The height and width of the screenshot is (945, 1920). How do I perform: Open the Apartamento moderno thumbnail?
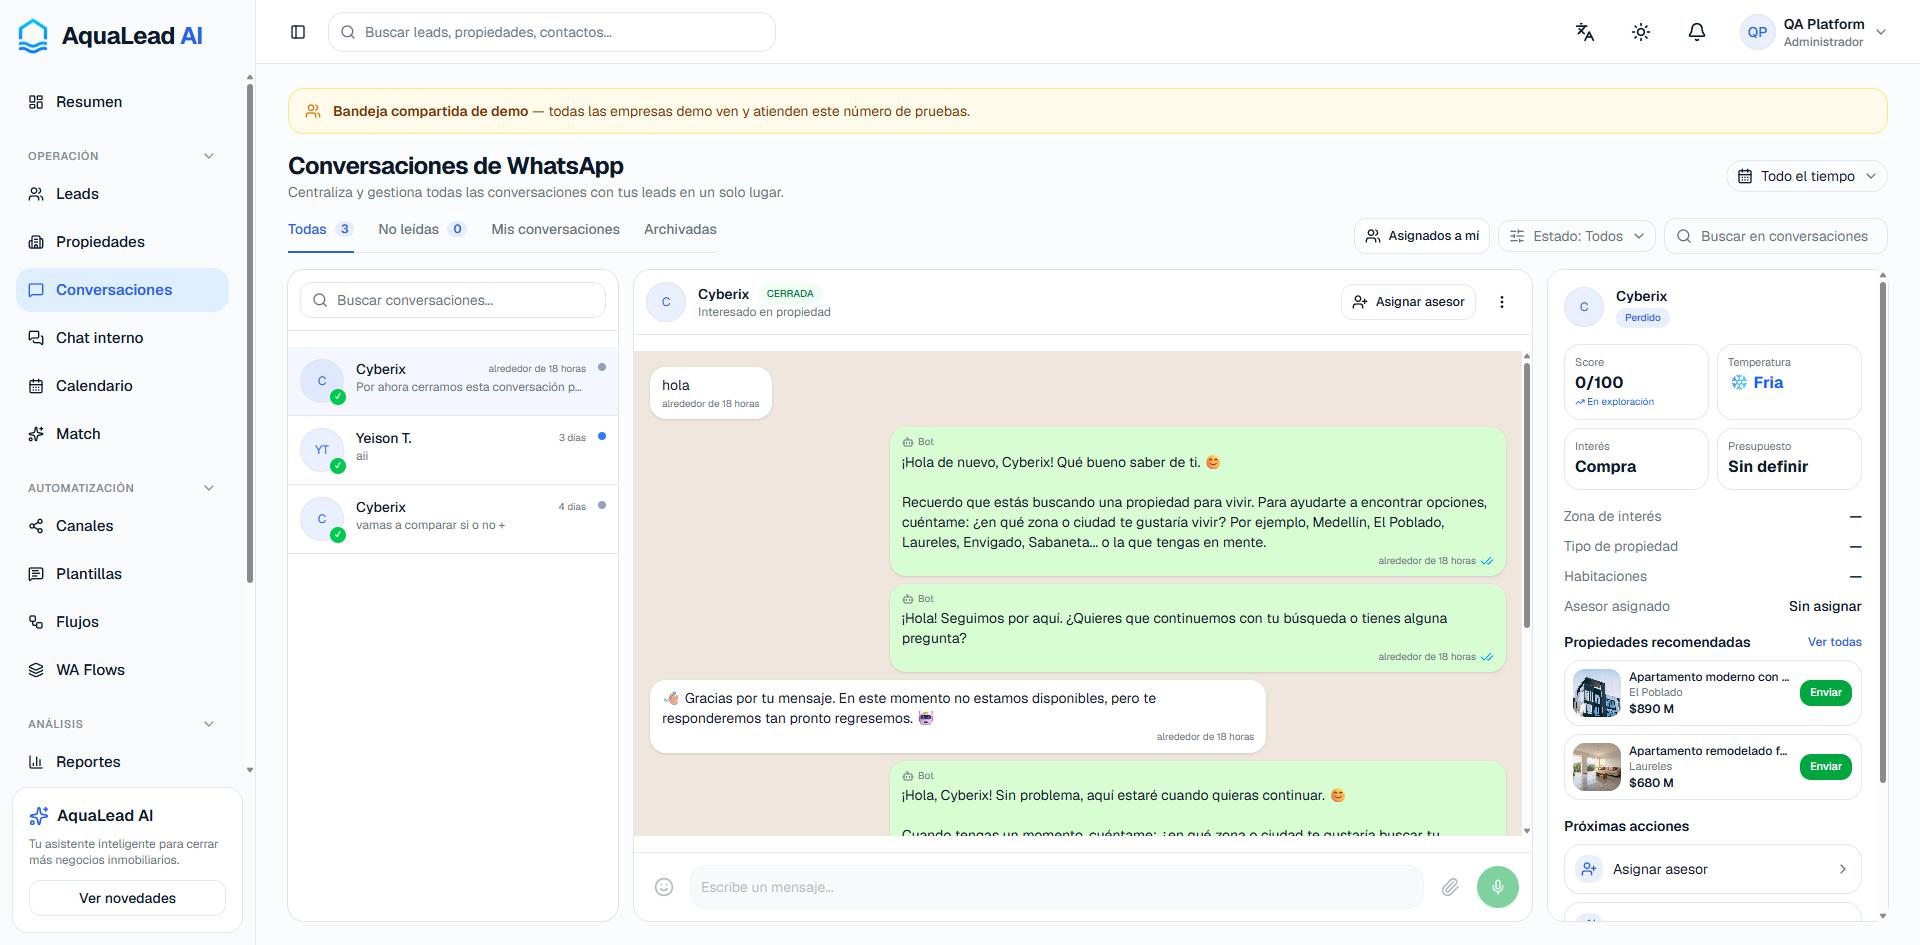point(1597,693)
